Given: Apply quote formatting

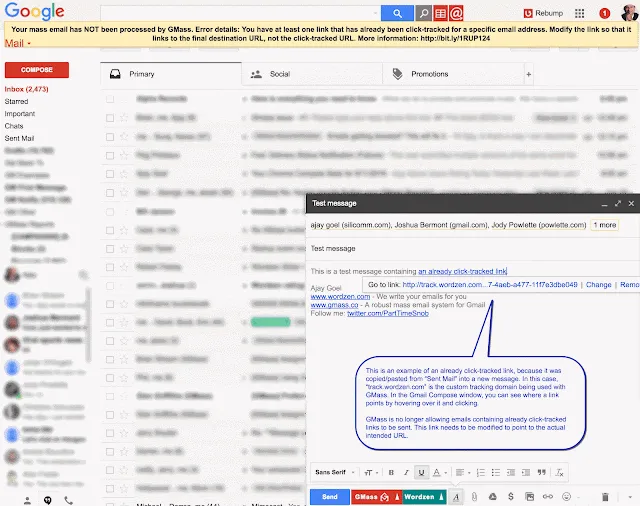Looking at the screenshot, I should click(542, 473).
